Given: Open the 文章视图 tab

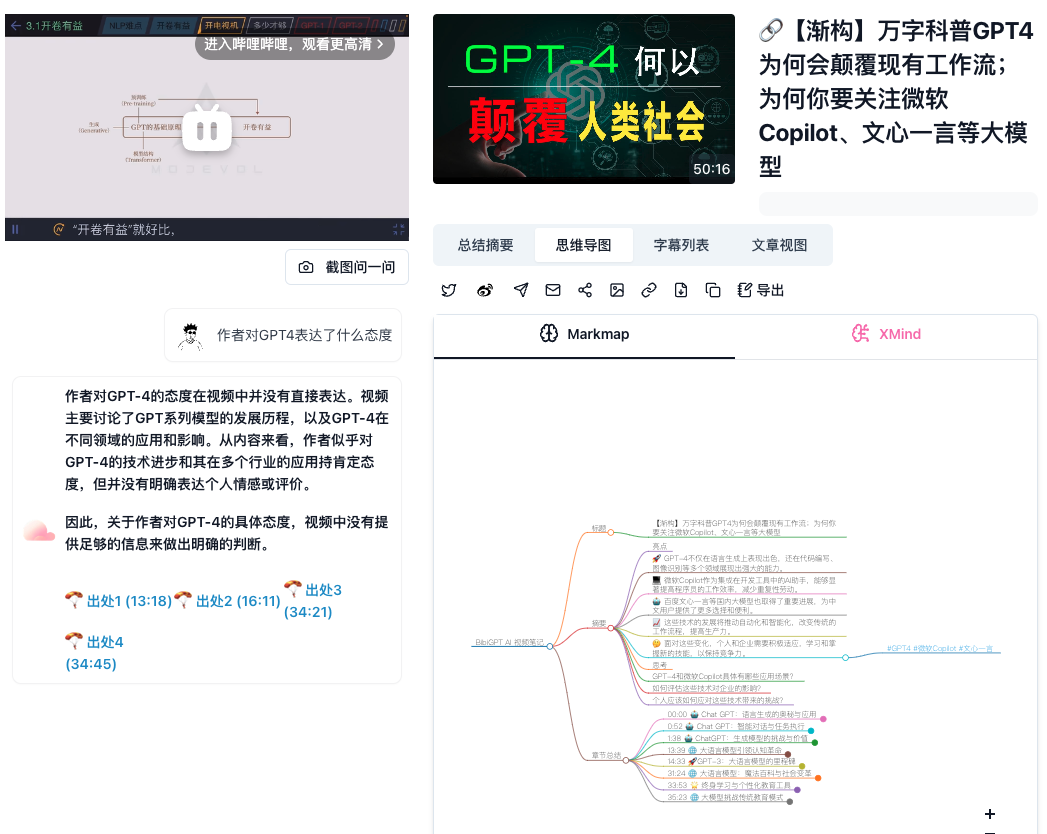Looking at the screenshot, I should pos(781,244).
